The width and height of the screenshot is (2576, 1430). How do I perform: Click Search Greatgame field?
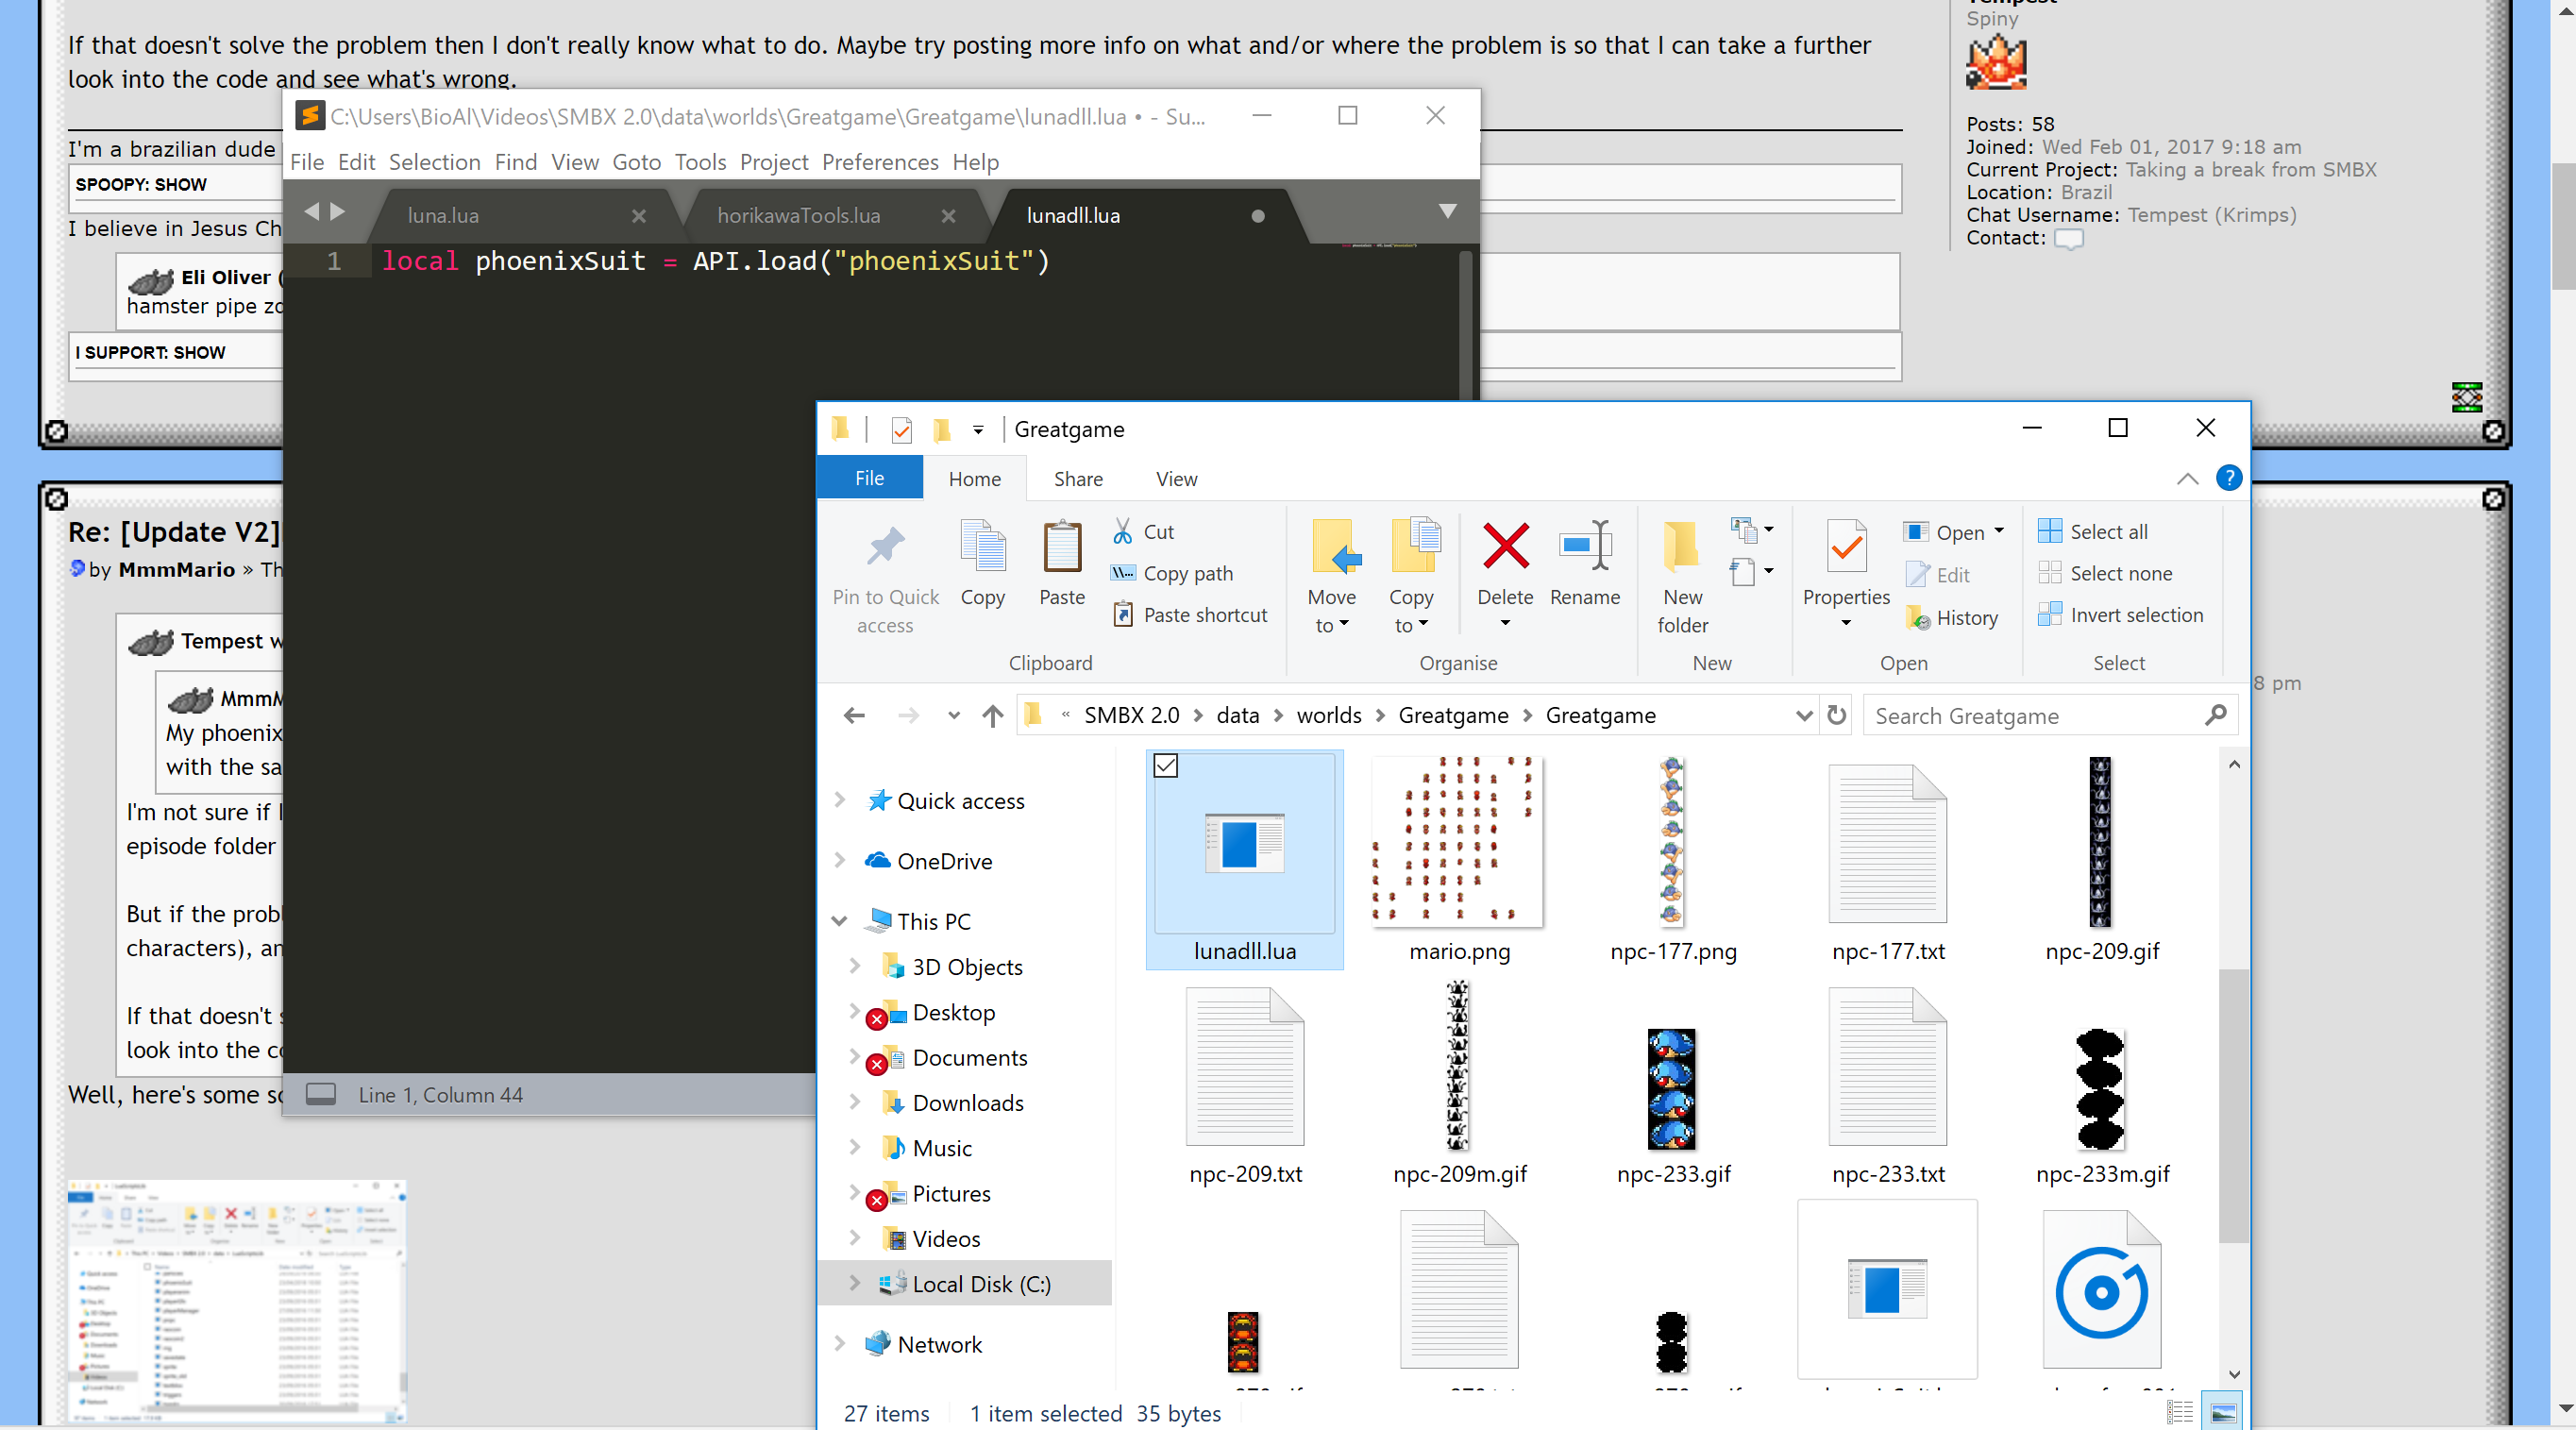tap(2049, 715)
